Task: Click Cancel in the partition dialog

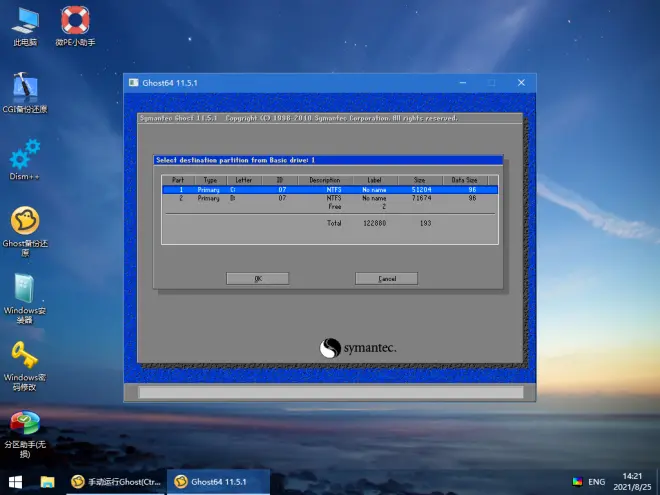Action: (386, 278)
